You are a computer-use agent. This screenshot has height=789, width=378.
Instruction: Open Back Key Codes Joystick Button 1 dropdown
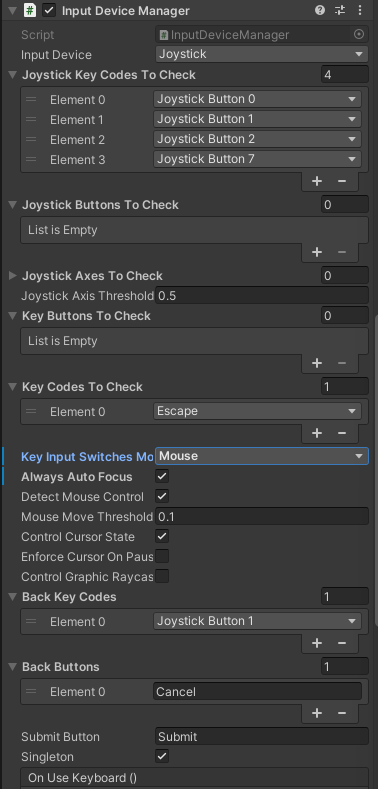click(257, 621)
